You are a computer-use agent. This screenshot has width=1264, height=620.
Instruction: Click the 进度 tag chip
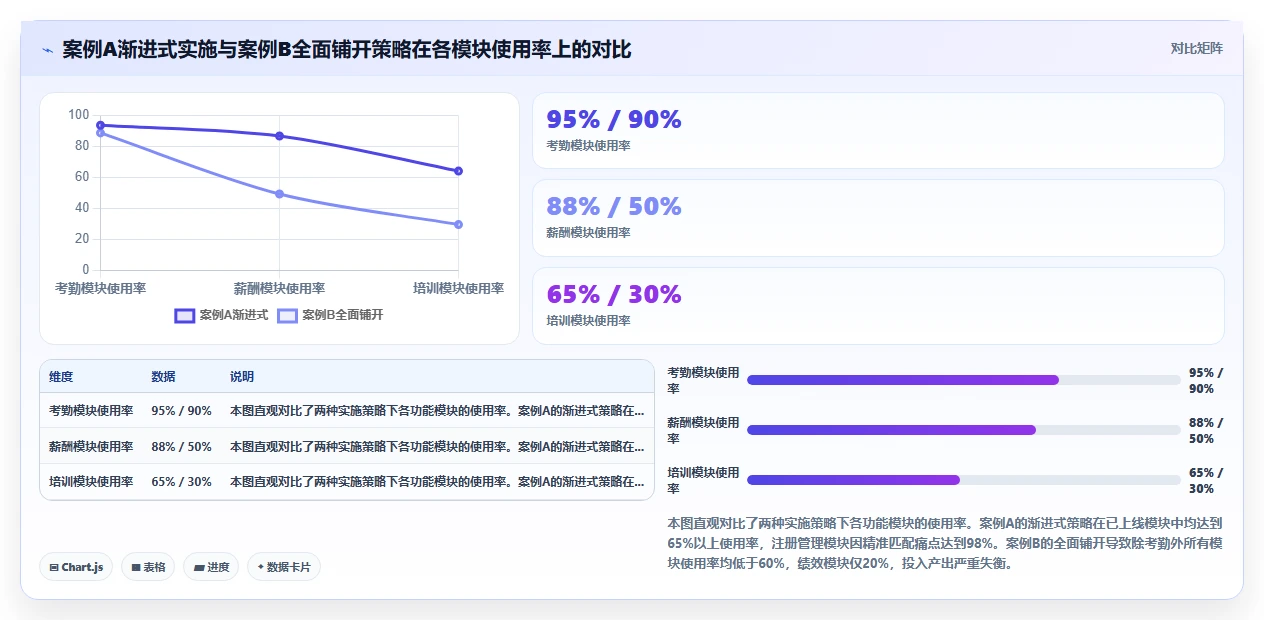tap(211, 567)
